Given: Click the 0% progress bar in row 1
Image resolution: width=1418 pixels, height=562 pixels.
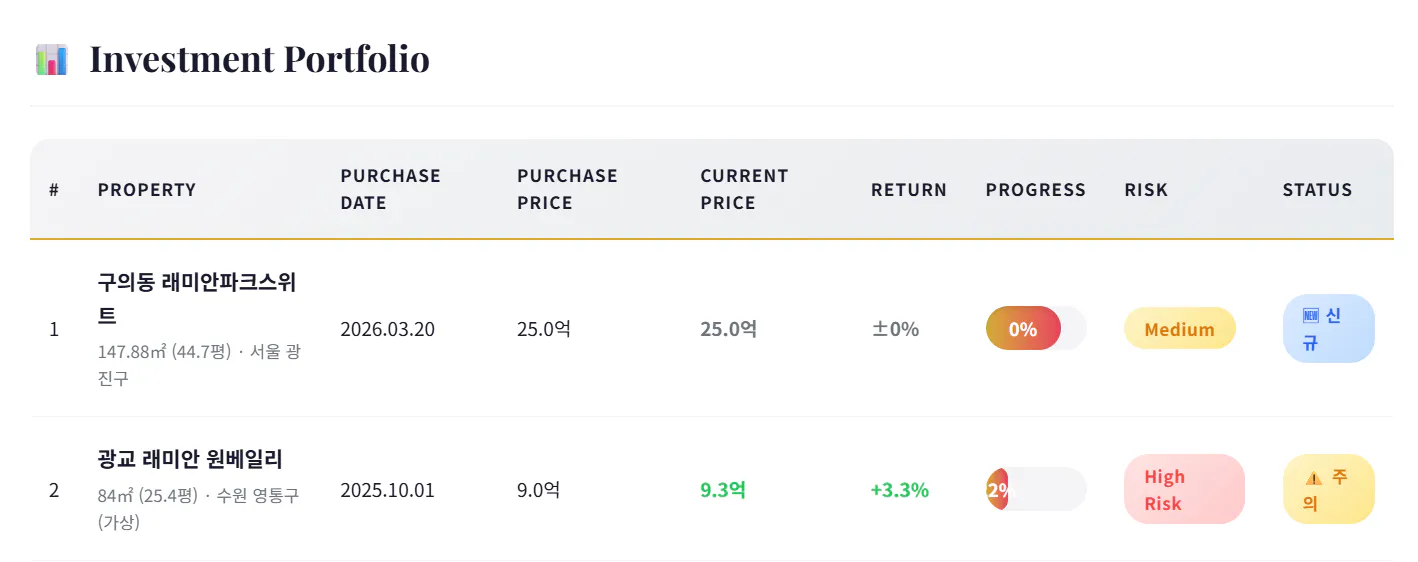Looking at the screenshot, I should tap(1035, 329).
